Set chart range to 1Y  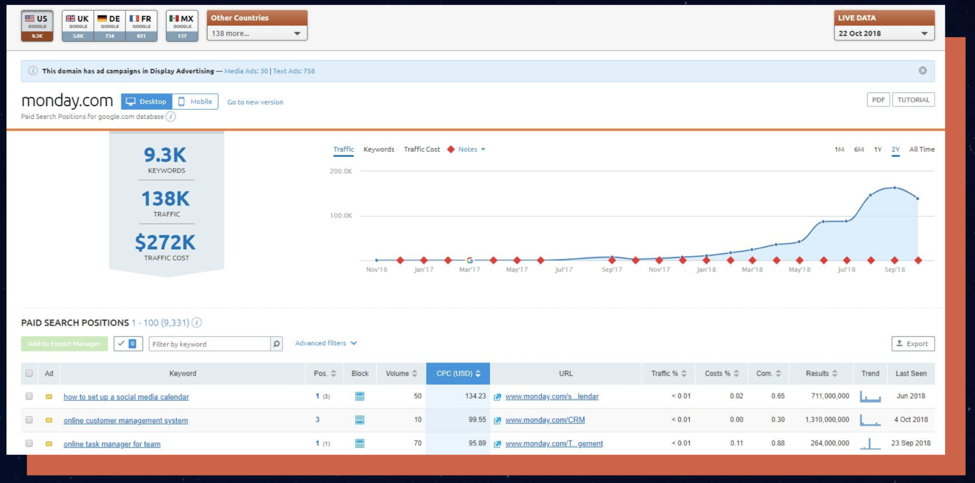point(878,149)
